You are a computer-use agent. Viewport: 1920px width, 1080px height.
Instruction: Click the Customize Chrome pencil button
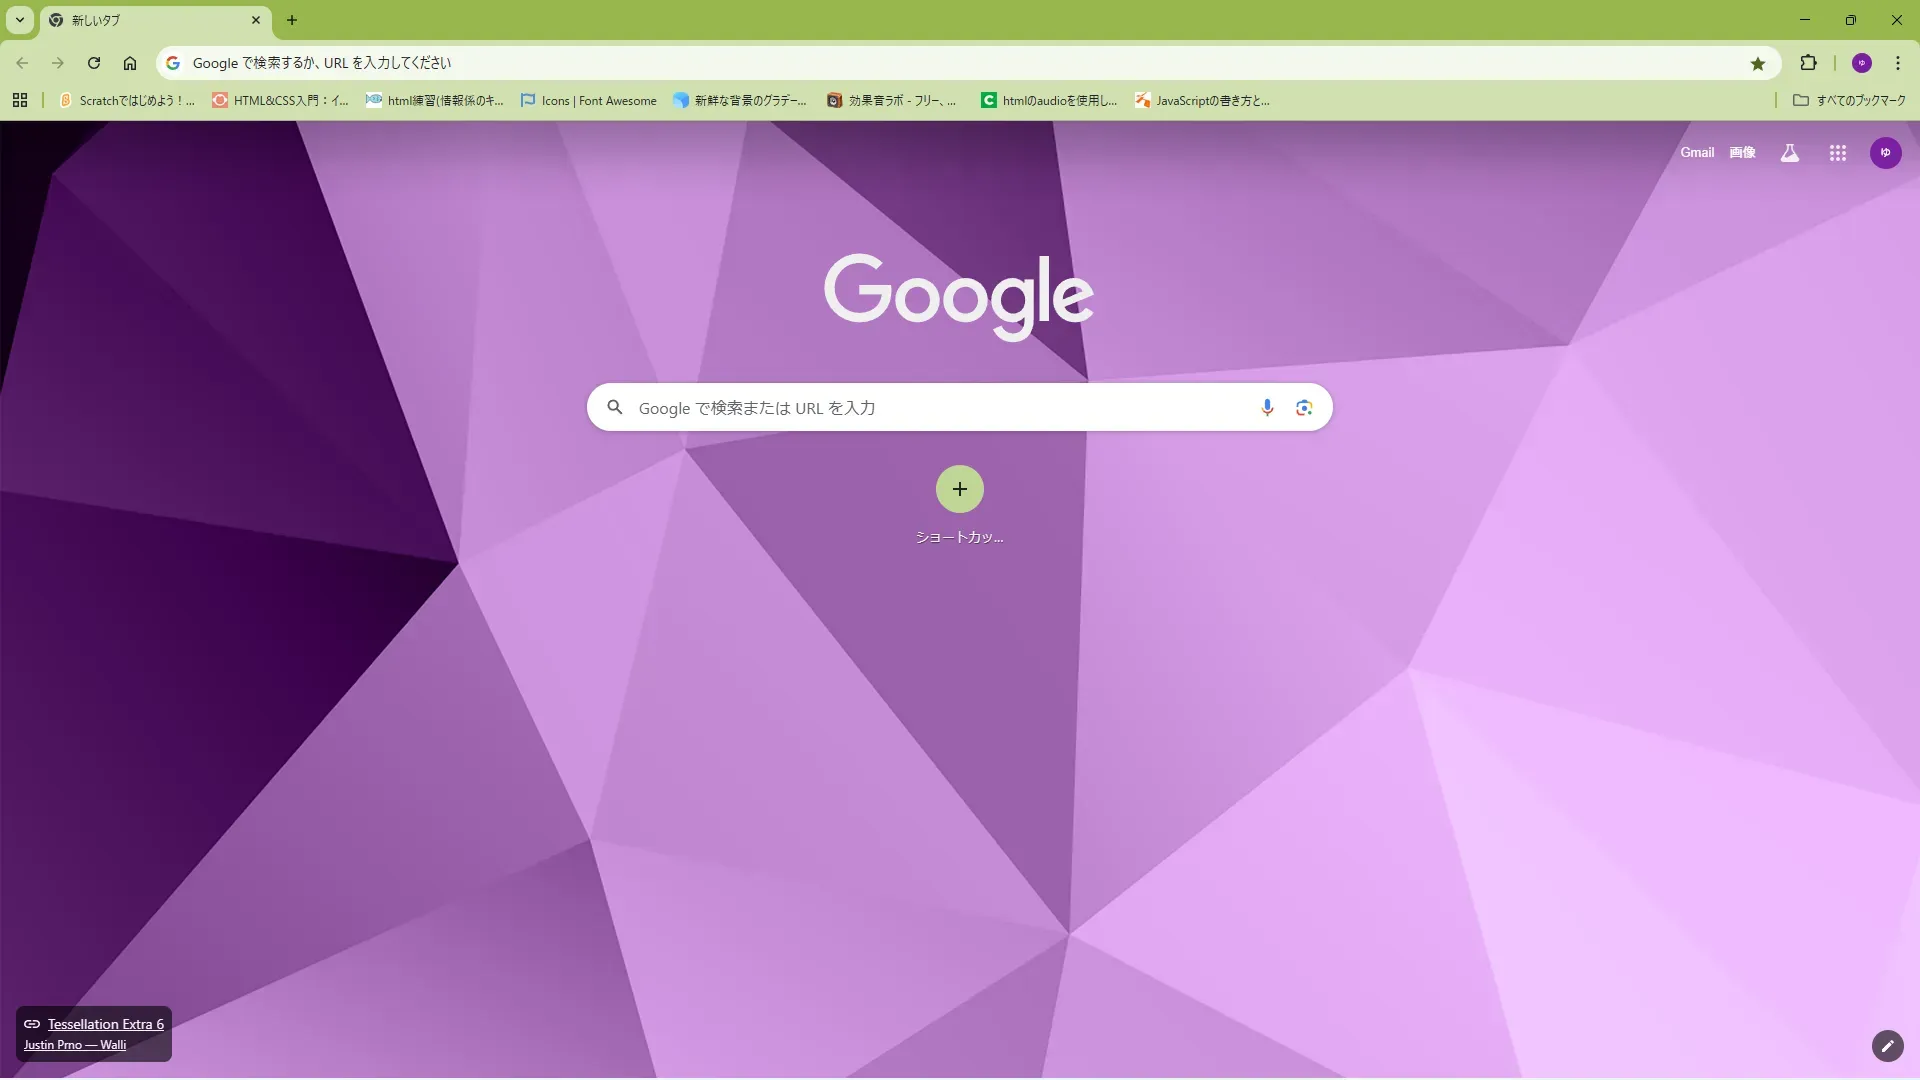(x=1887, y=1046)
